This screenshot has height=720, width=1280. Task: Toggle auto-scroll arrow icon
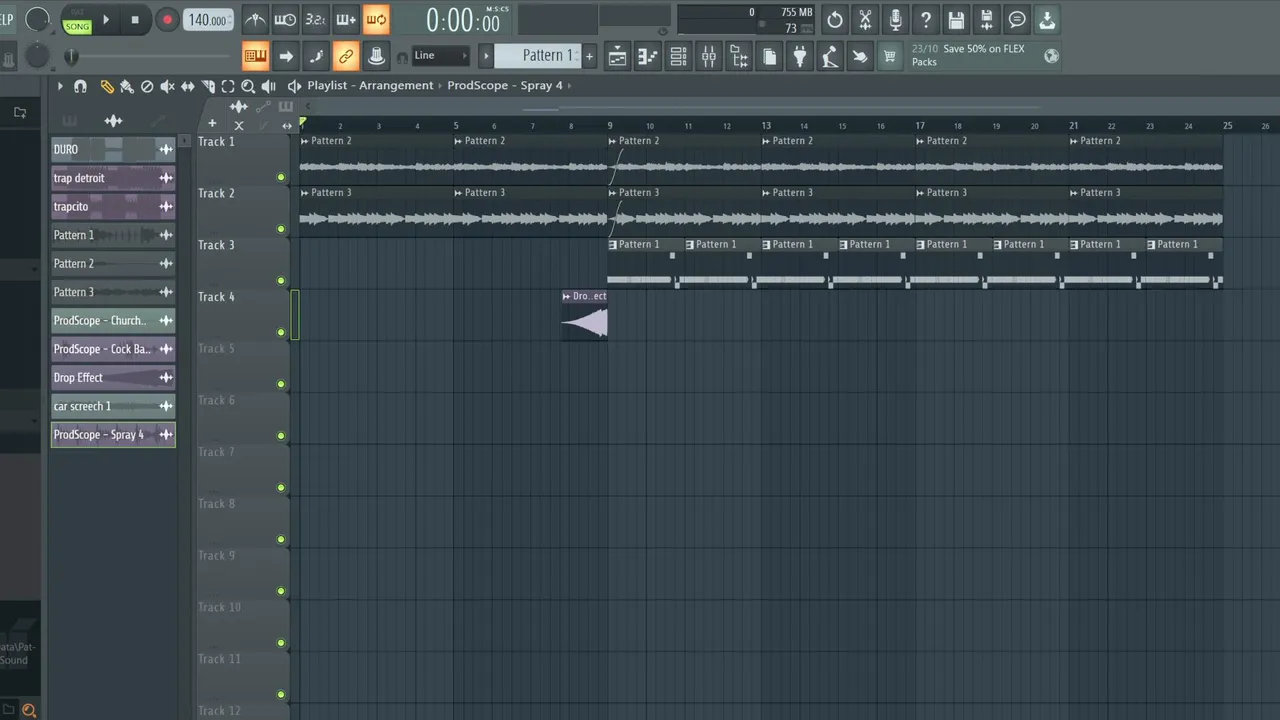pos(285,56)
